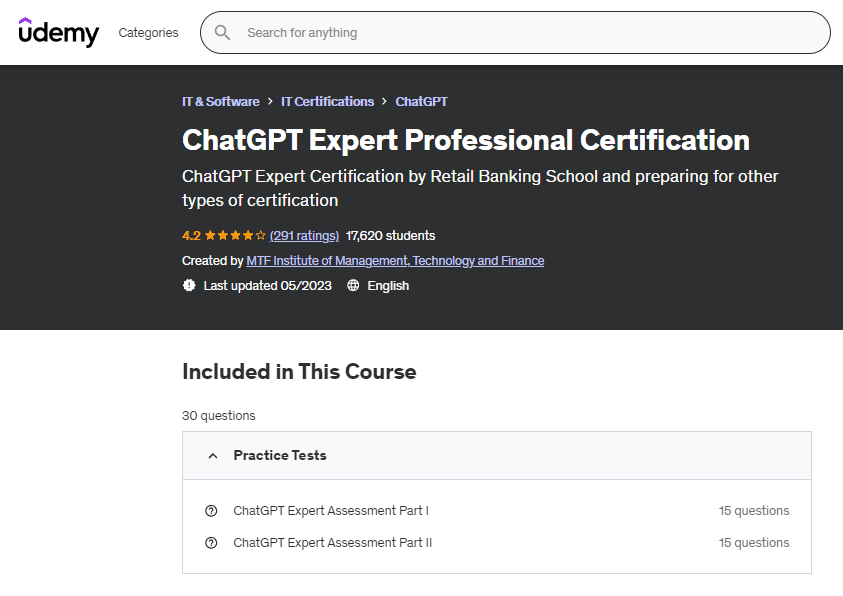The height and width of the screenshot is (596, 843).
Task: Select ChatGPT Expert Assessment Part I
Action: (331, 511)
